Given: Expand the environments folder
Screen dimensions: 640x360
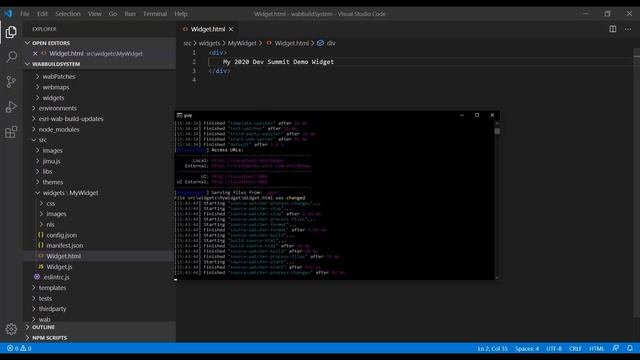Looking at the screenshot, I should point(58,108).
